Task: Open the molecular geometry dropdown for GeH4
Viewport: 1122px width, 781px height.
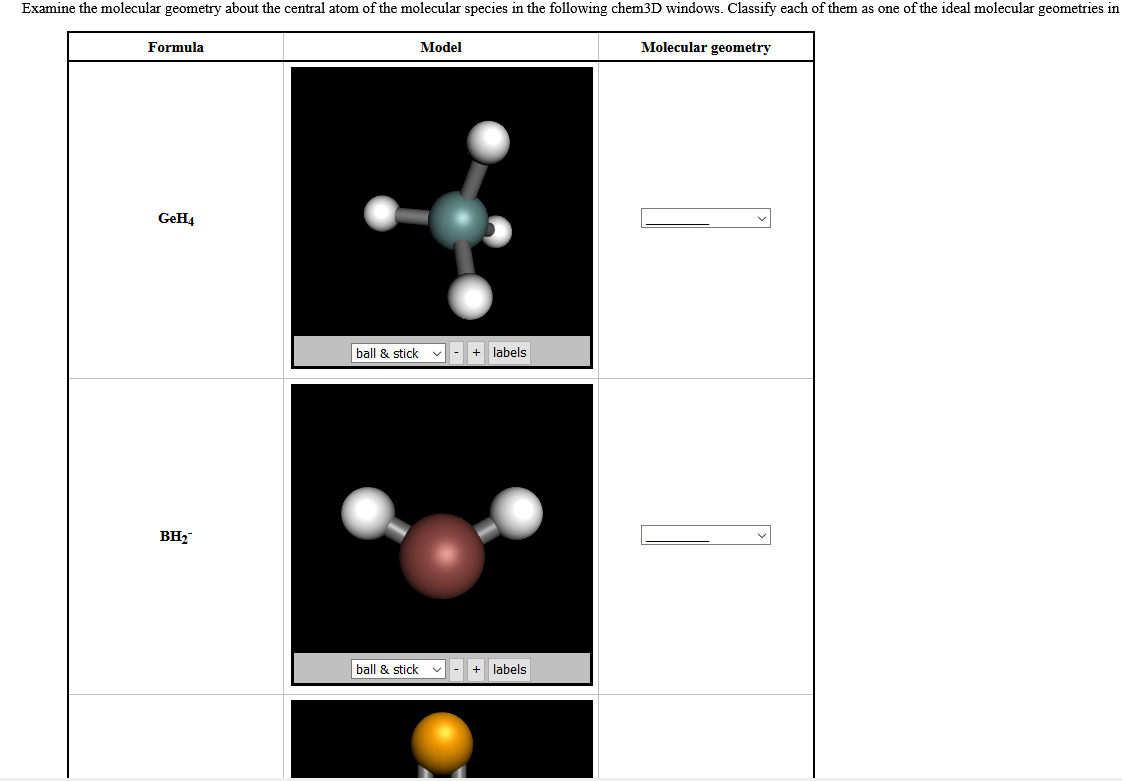Action: [x=705, y=217]
